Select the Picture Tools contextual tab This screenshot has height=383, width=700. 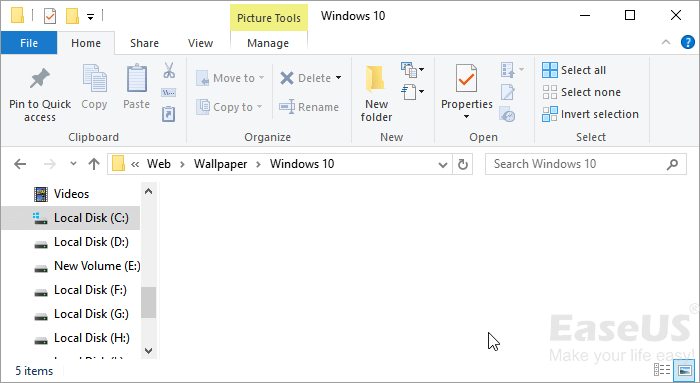click(269, 18)
